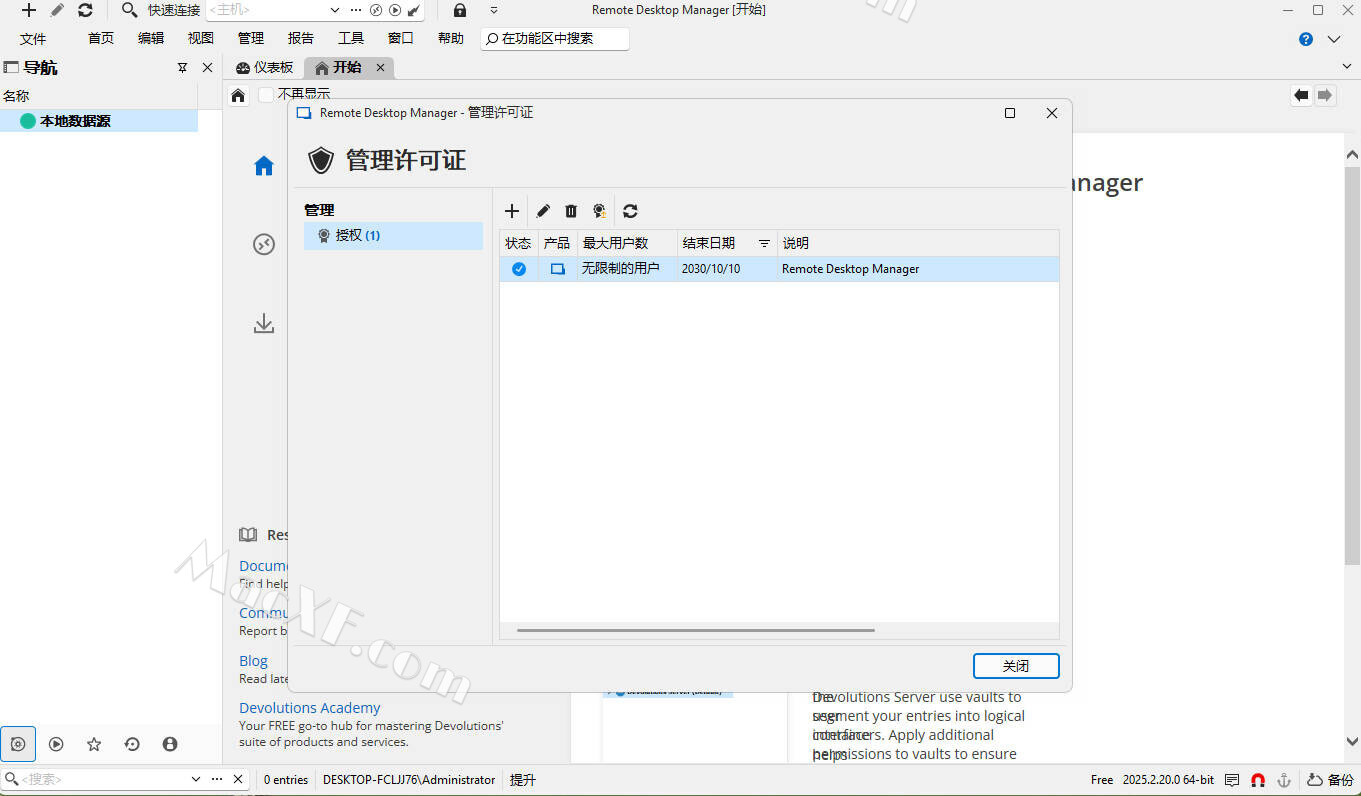Click the lock application icon
The image size is (1361, 796).
coord(459,10)
